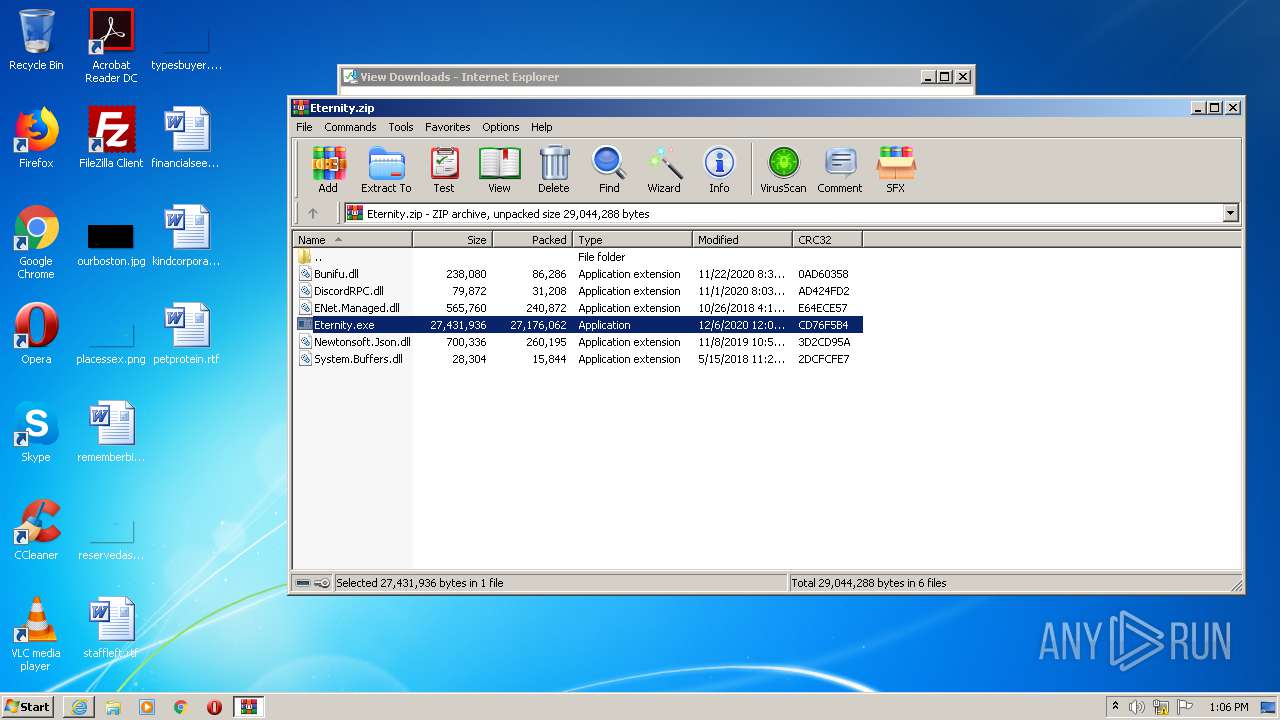Image resolution: width=1280 pixels, height=720 pixels.
Task: Click the Find toolbar icon
Action: coord(609,169)
